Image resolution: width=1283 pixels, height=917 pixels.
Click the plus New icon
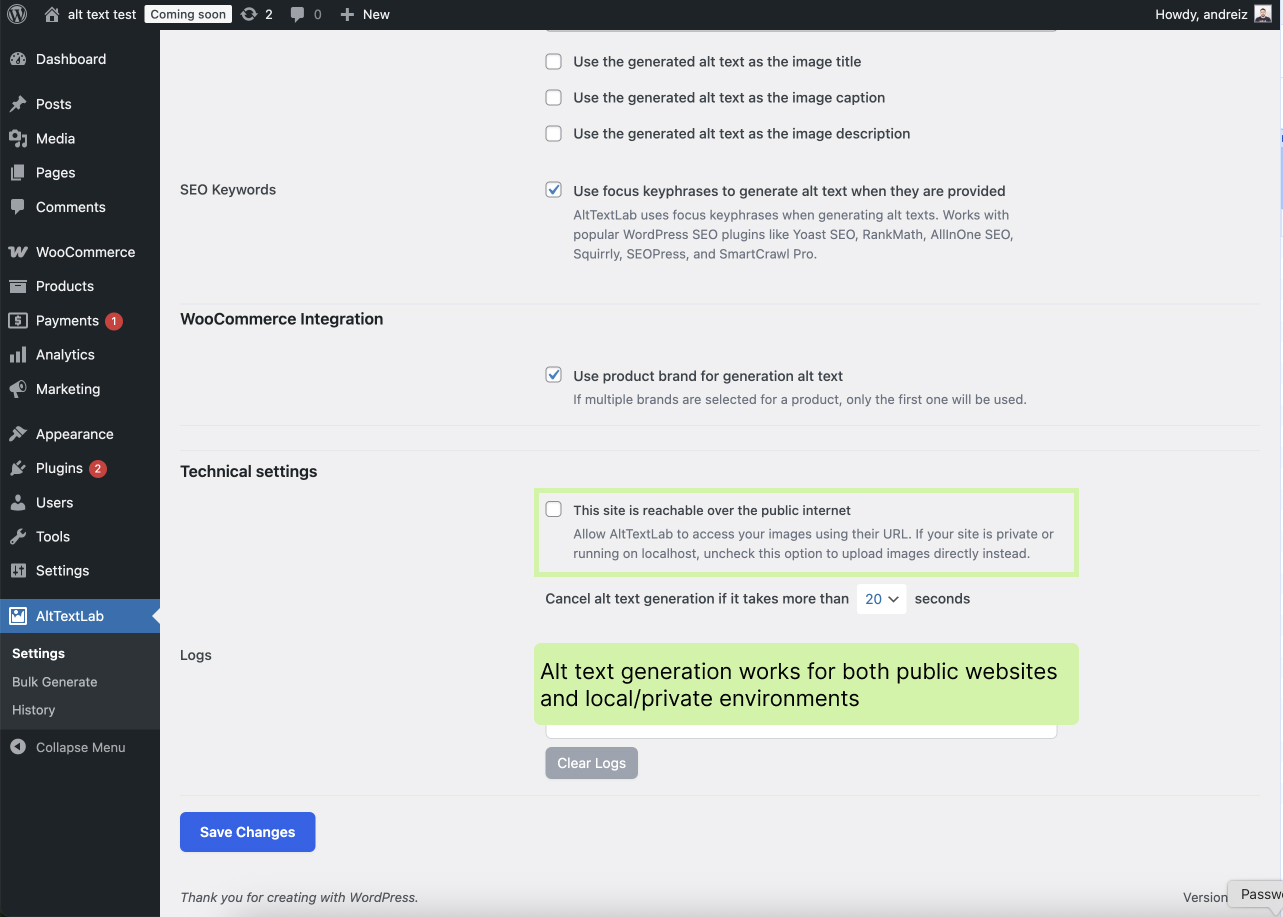click(x=347, y=14)
